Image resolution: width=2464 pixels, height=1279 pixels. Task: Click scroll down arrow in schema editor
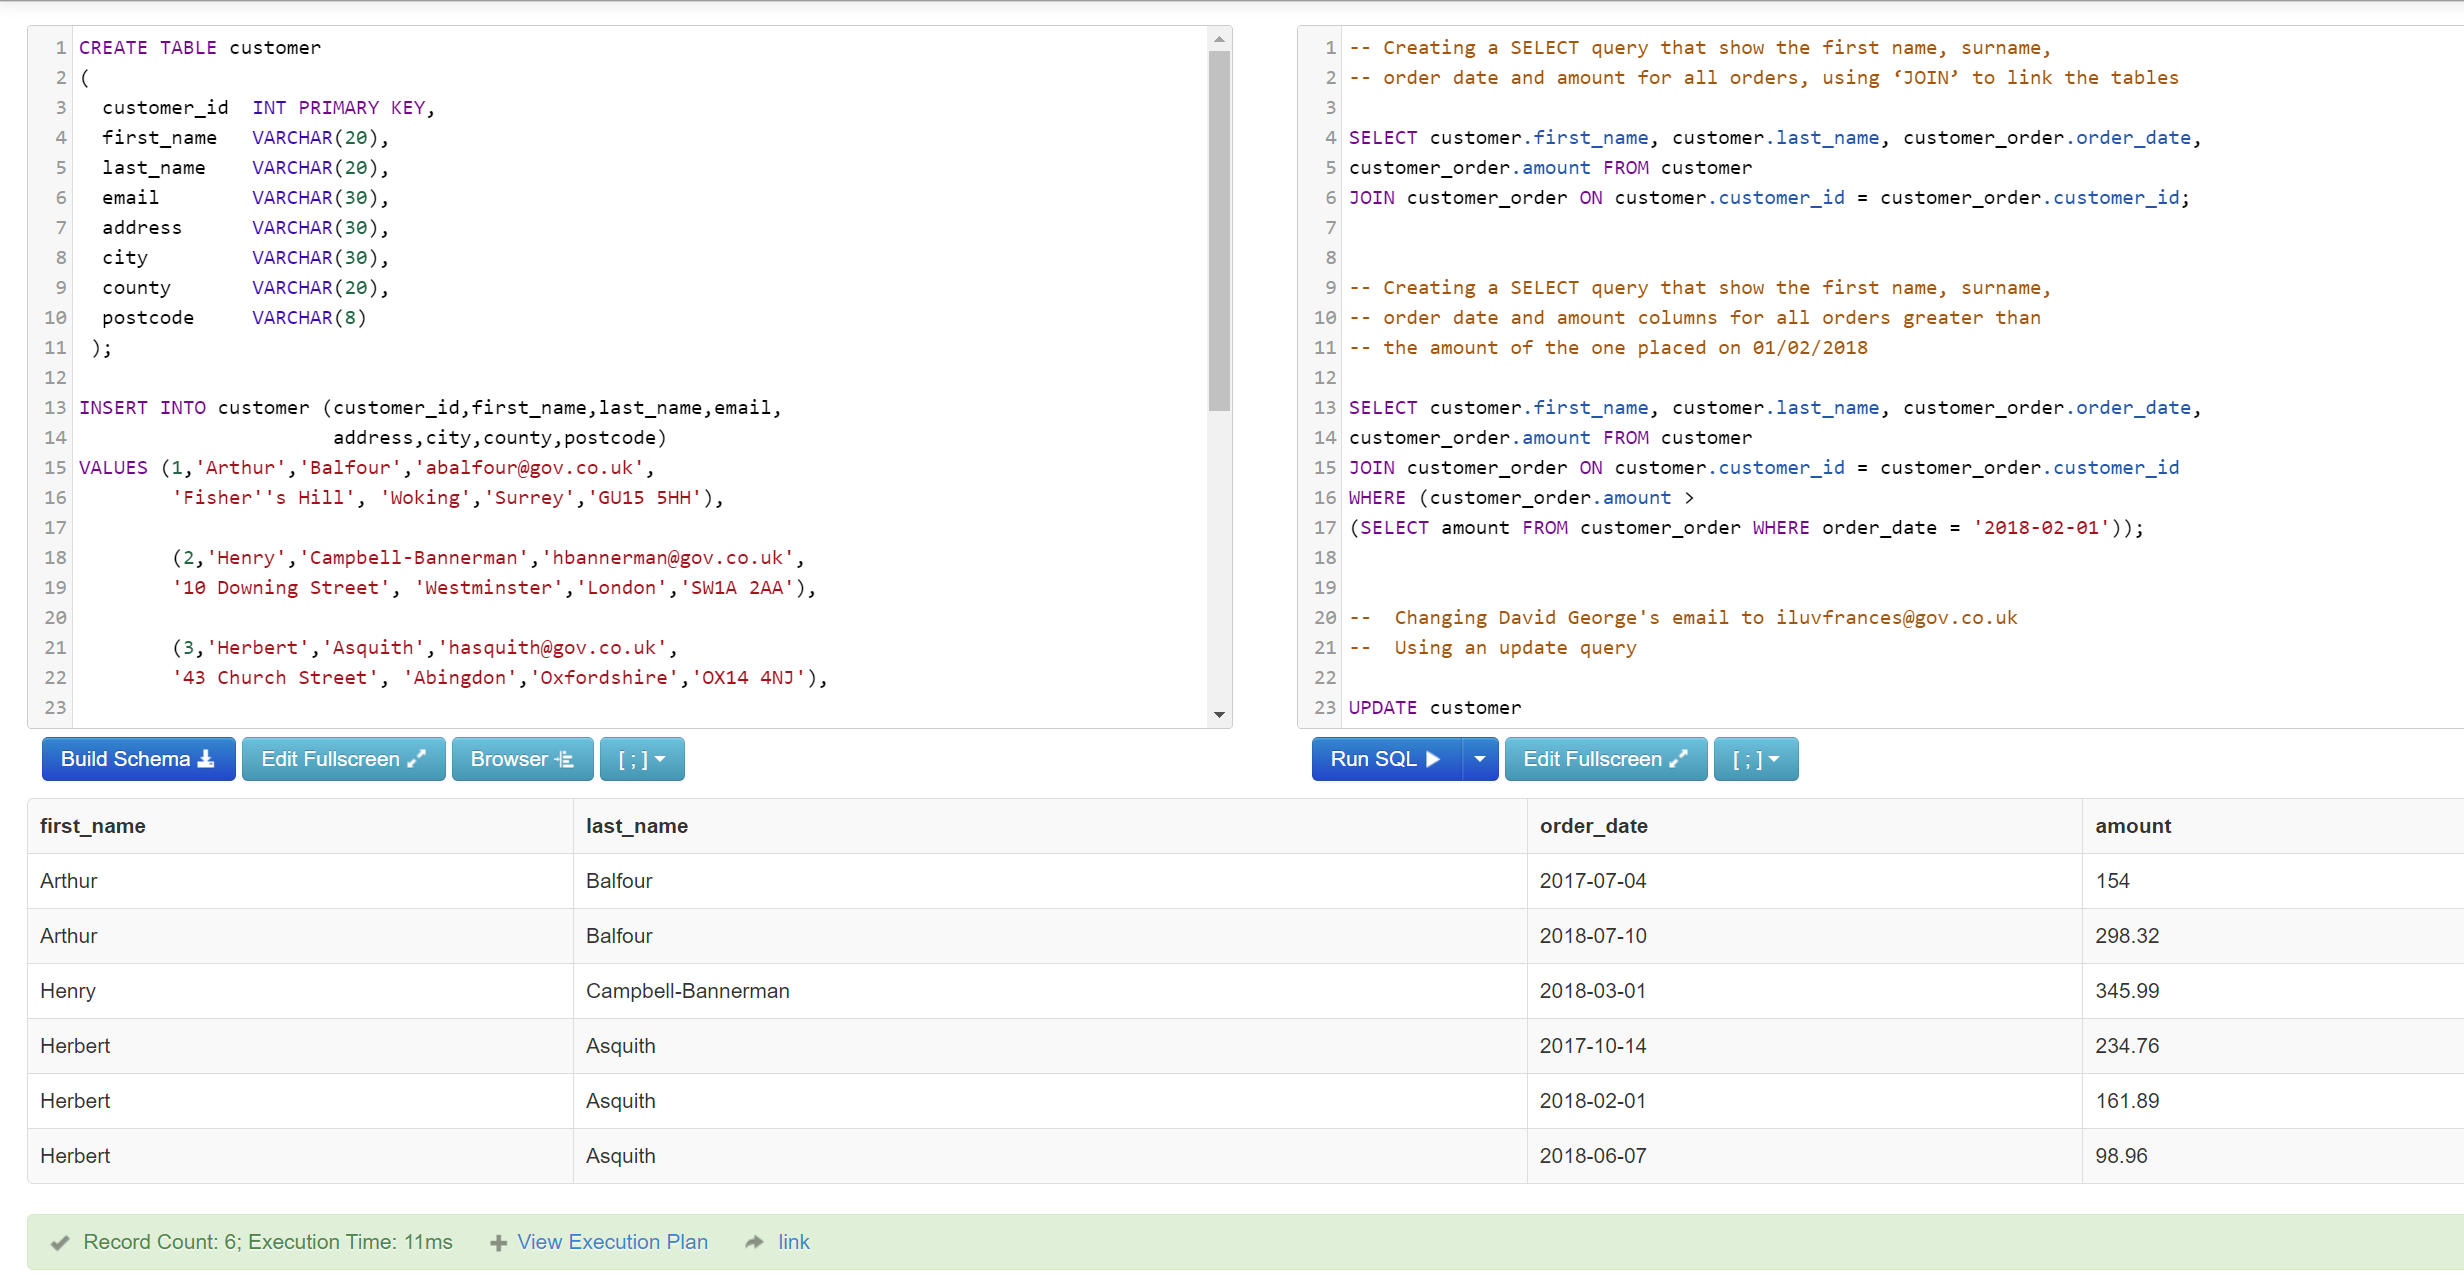coord(1219,714)
